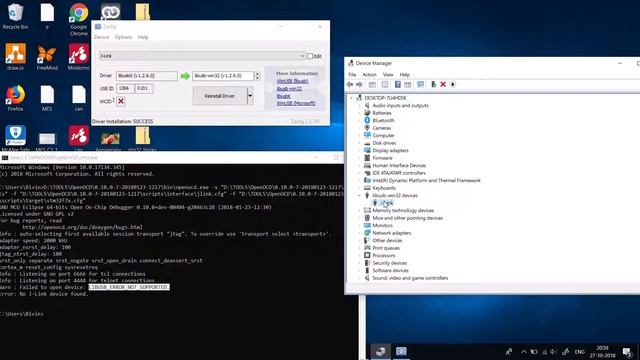This screenshot has height=360, width=640.
Task: Click WCID red X icon in Zadig
Action: (x=121, y=101)
